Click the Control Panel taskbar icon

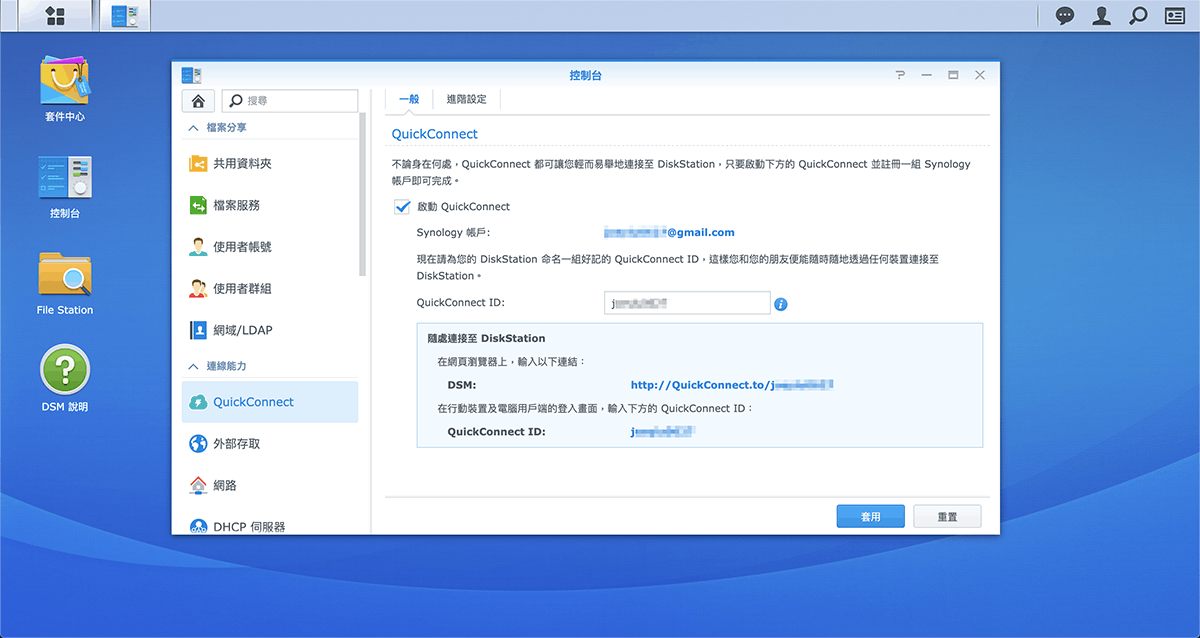(x=124, y=15)
